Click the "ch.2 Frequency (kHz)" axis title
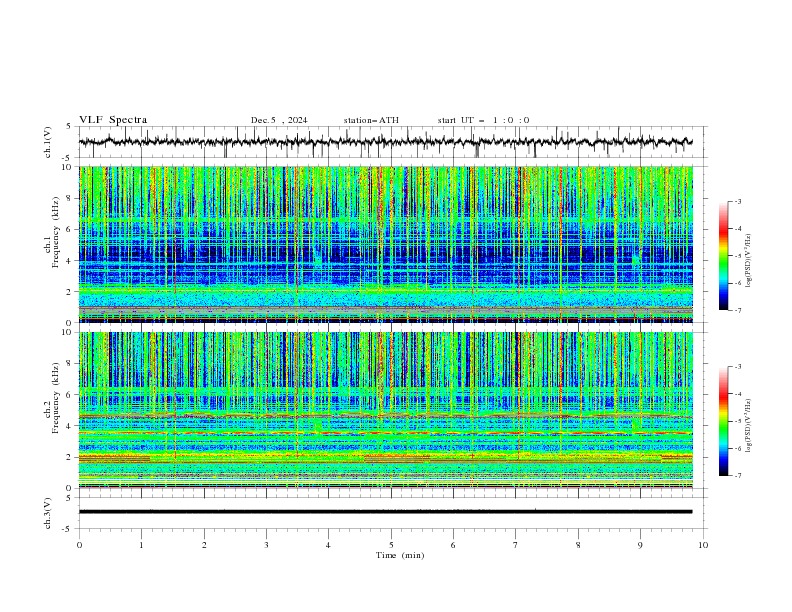 pos(52,398)
